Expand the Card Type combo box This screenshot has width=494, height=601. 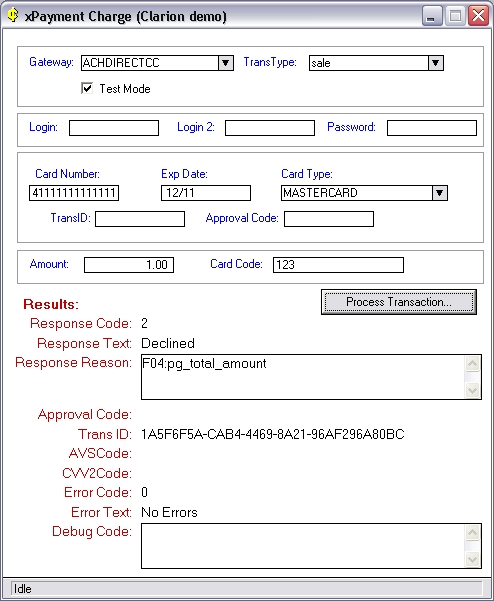click(440, 193)
